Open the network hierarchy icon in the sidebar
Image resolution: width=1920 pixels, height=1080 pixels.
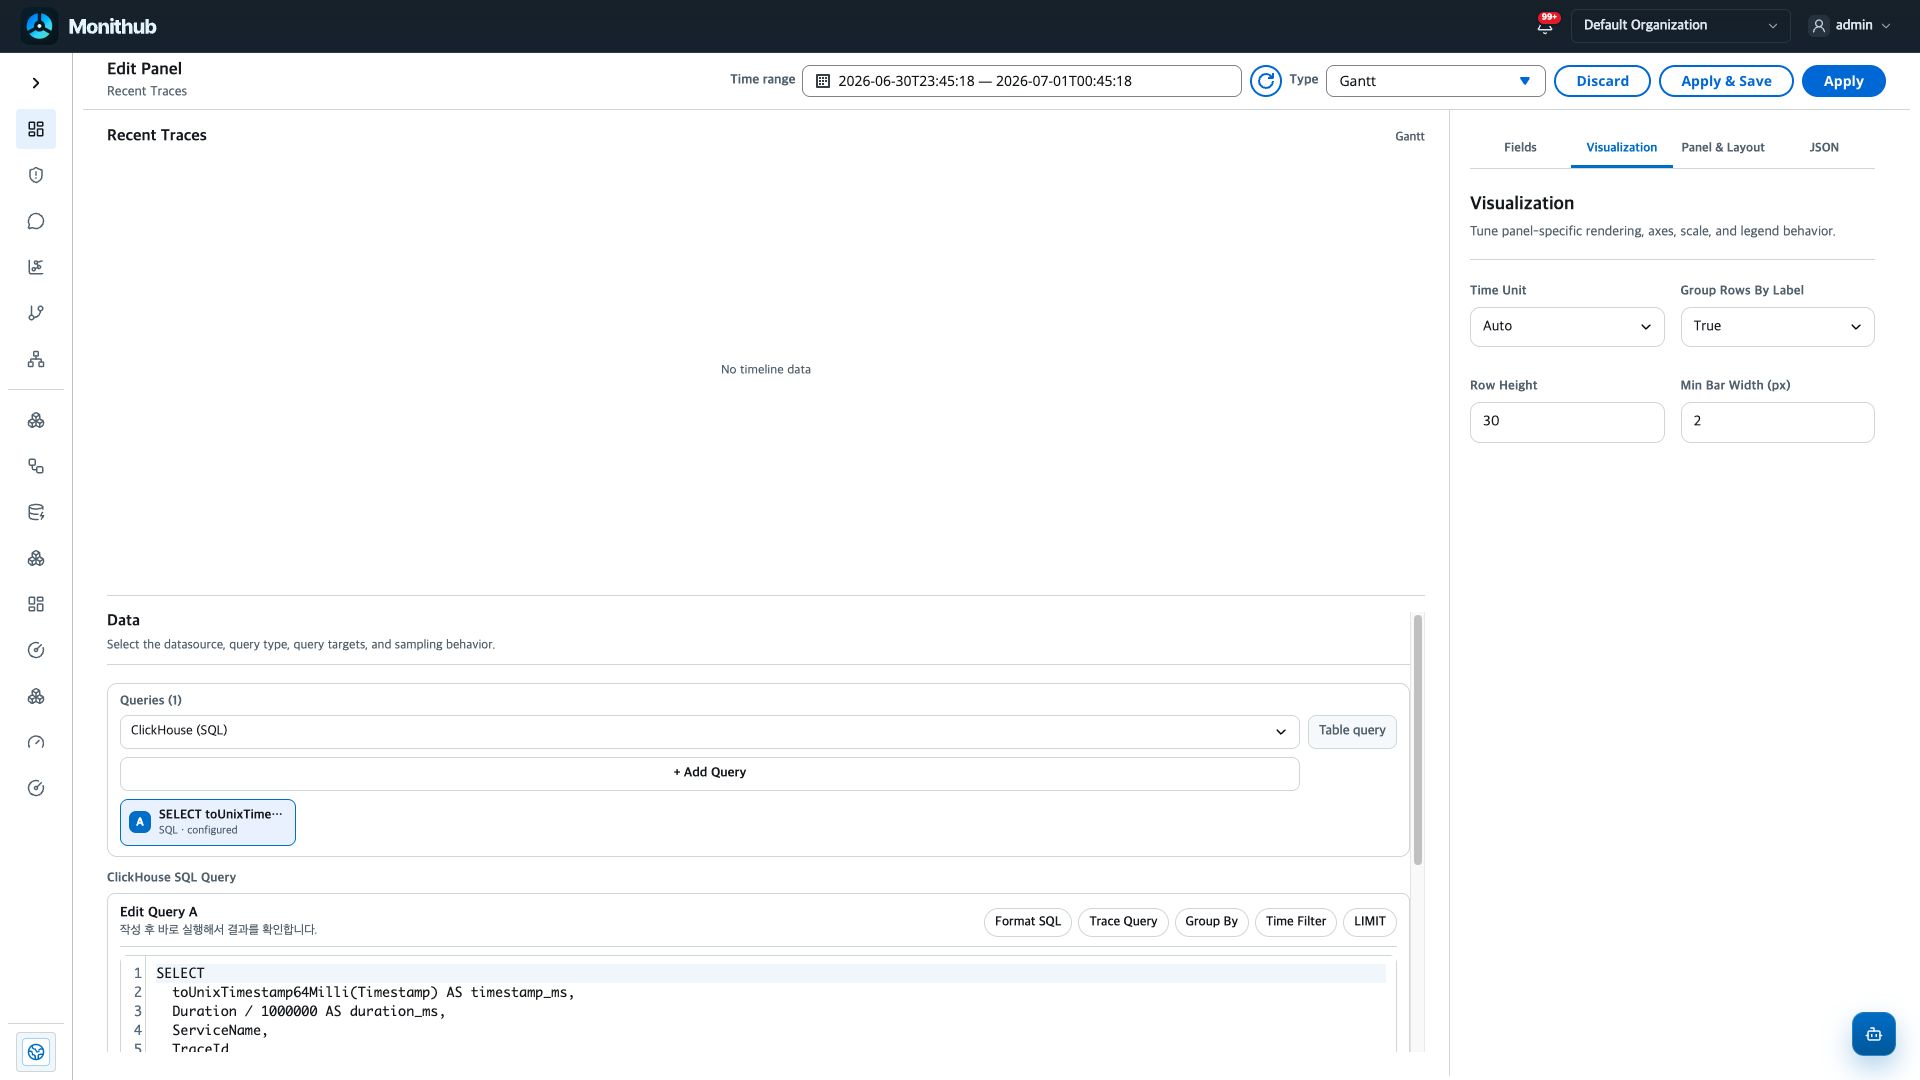(x=36, y=359)
